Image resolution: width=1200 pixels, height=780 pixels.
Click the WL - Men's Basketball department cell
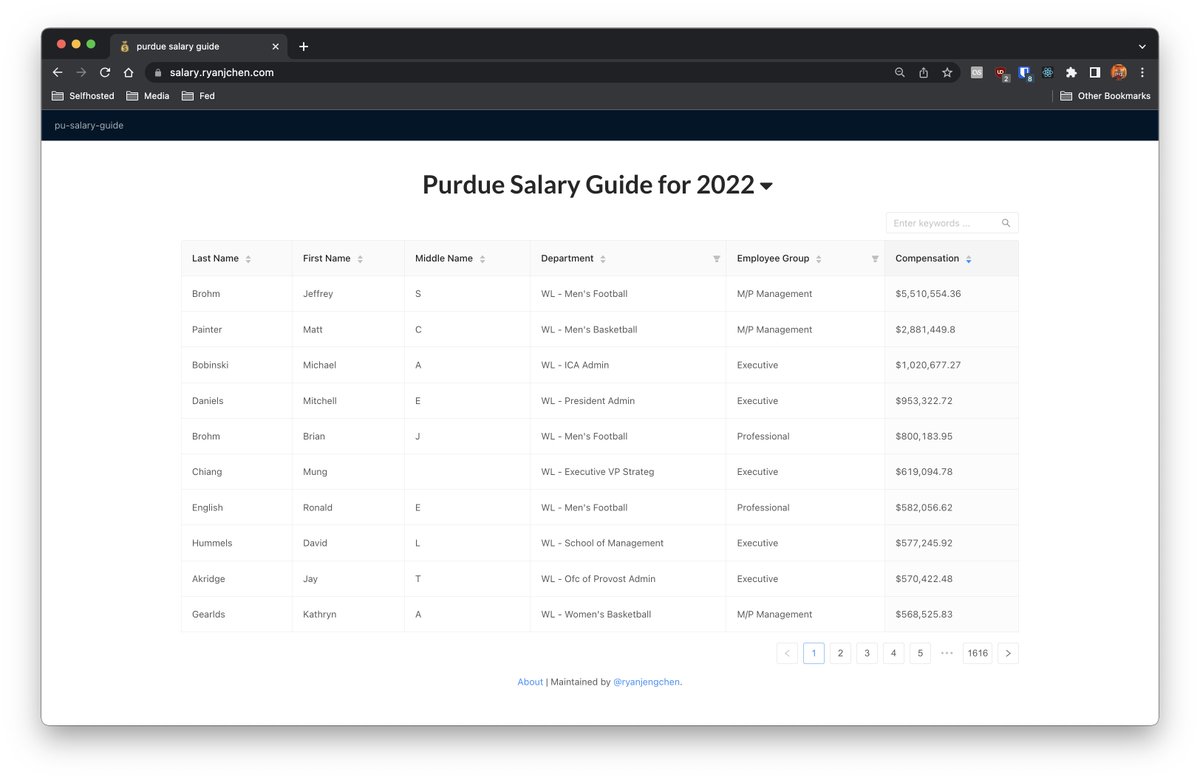pos(628,330)
